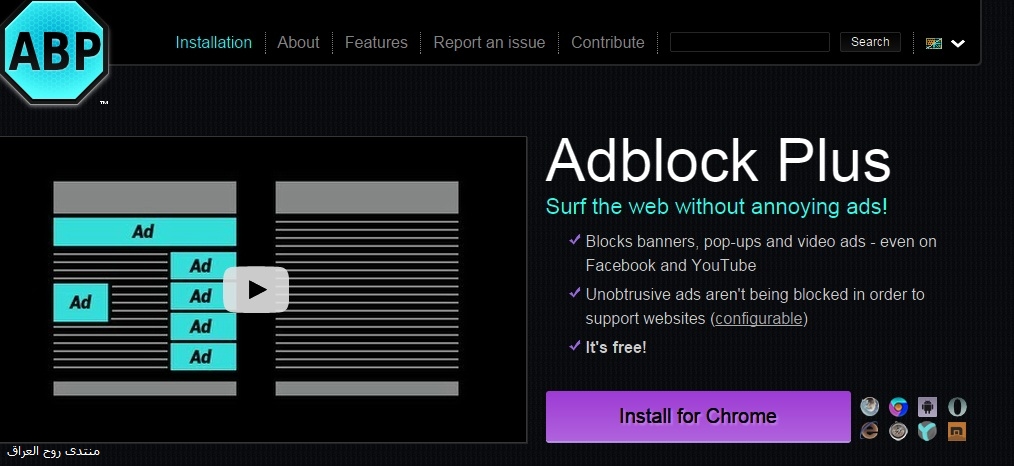This screenshot has width=1014, height=466.
Task: Select the Opera browser icon
Action: click(x=957, y=407)
